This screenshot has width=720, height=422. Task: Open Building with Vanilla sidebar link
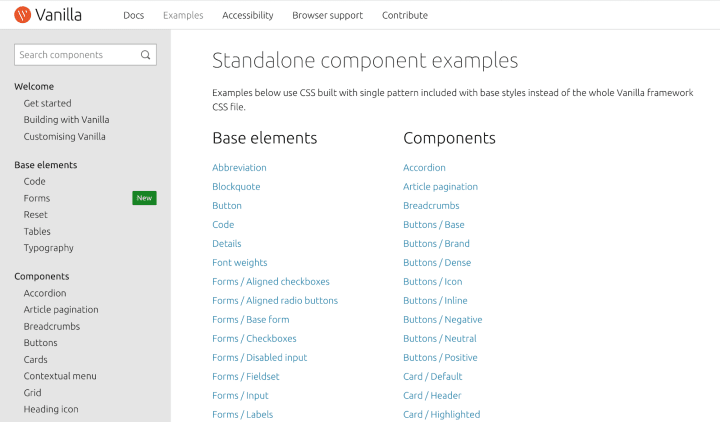(67, 120)
